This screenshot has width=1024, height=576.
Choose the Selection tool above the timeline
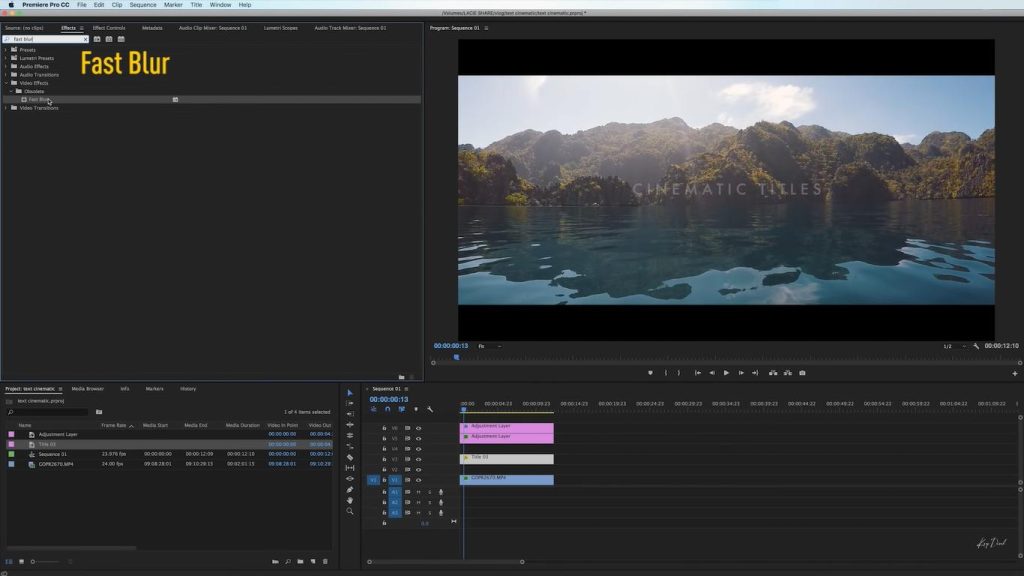click(350, 392)
